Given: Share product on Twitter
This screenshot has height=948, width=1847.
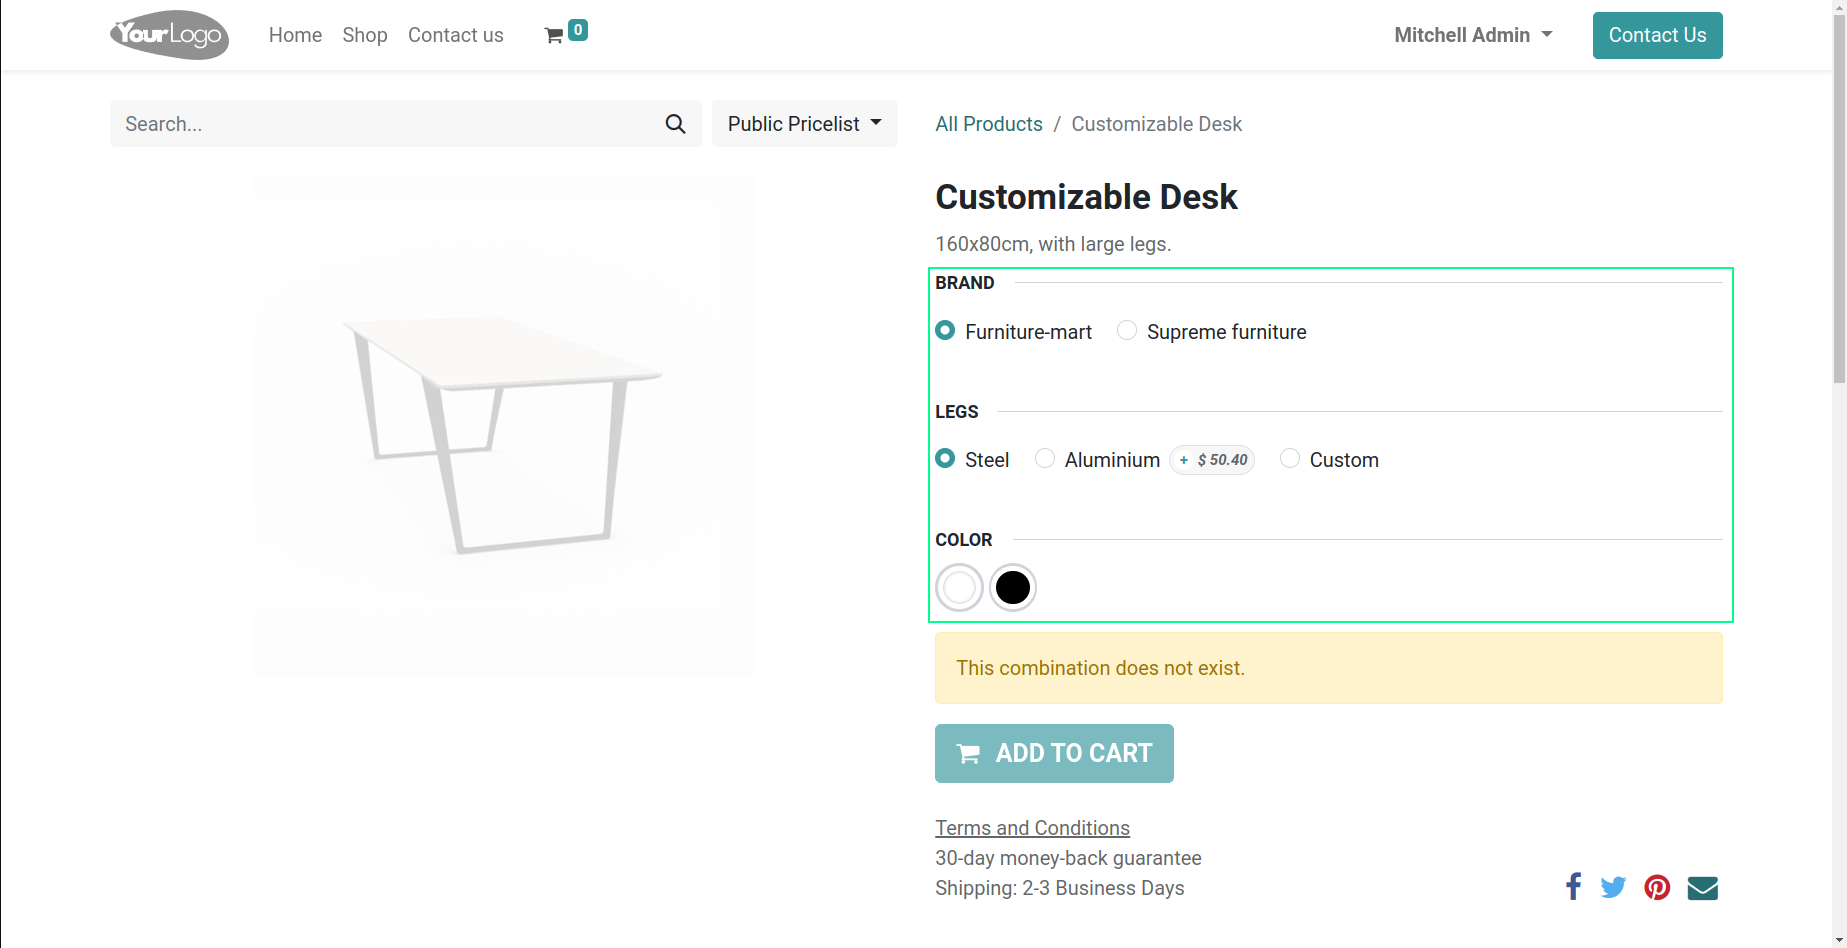Looking at the screenshot, I should pyautogui.click(x=1613, y=887).
